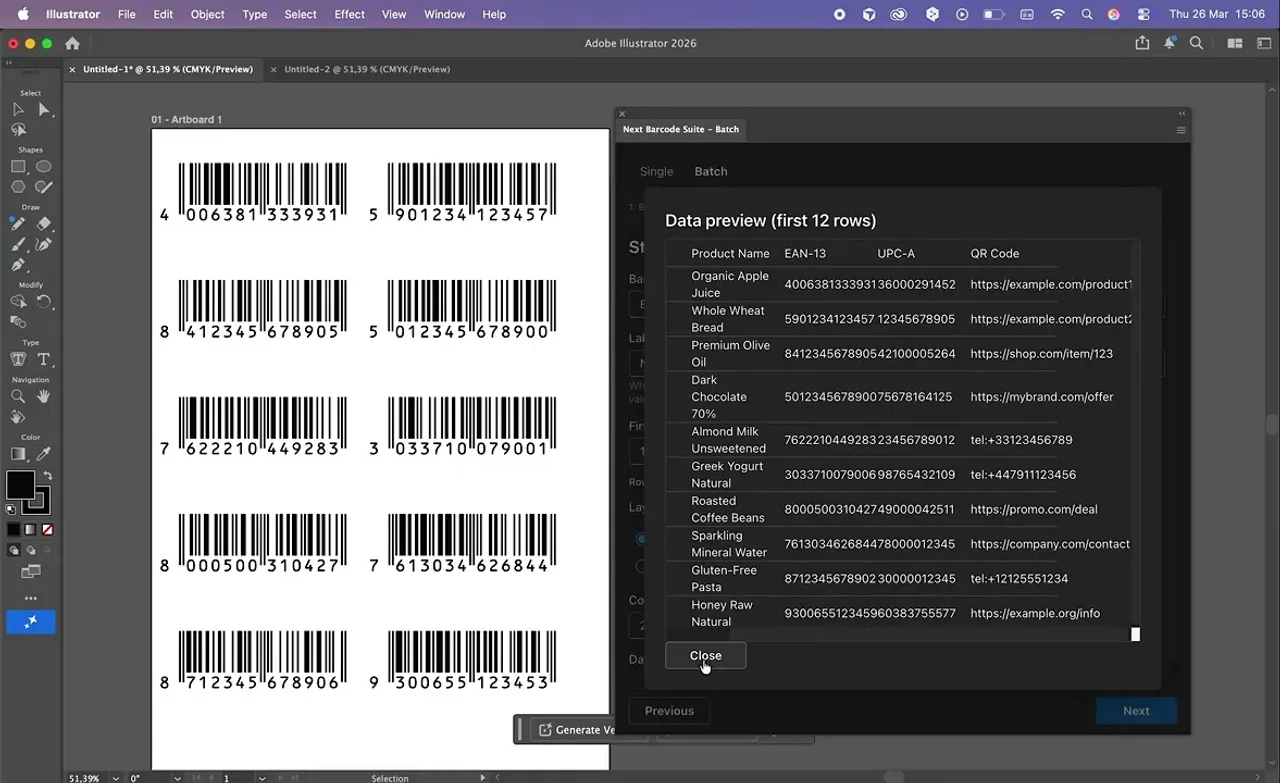Open the Effect menu
This screenshot has width=1280, height=783.
coord(349,14)
